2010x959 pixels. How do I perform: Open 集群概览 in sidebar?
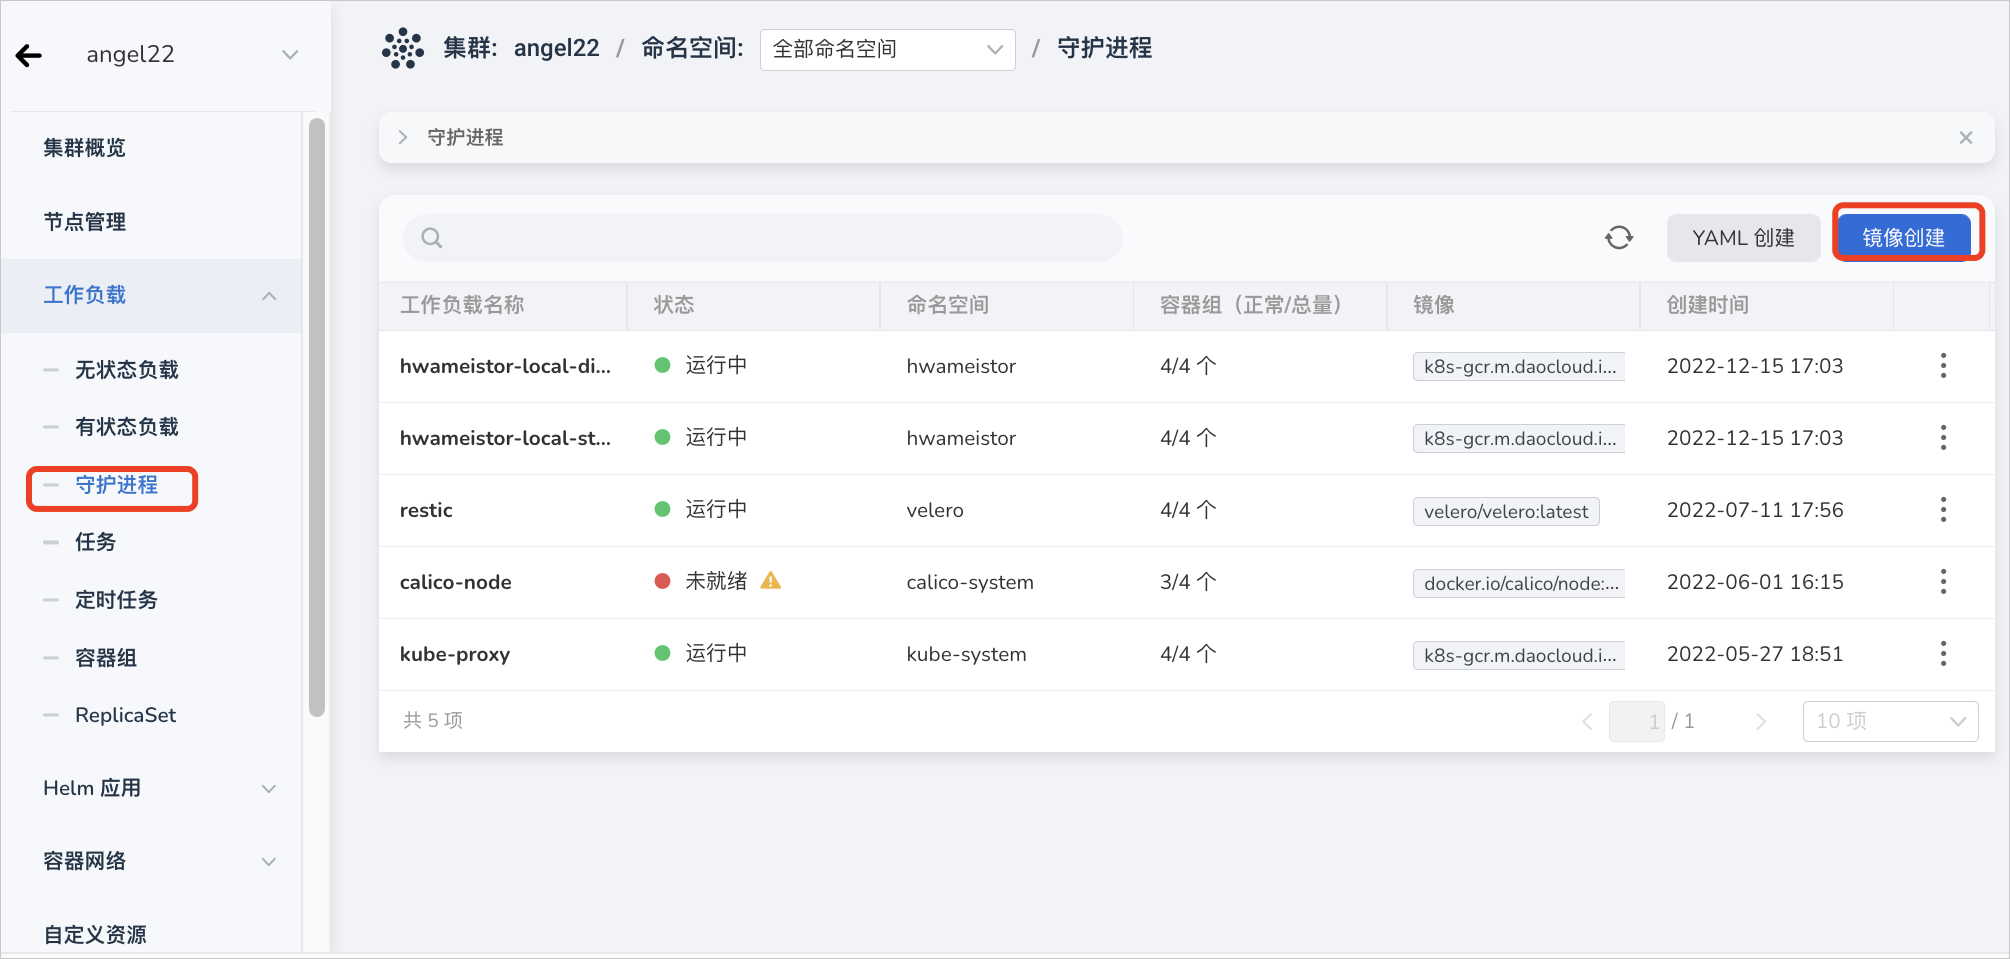pyautogui.click(x=85, y=148)
